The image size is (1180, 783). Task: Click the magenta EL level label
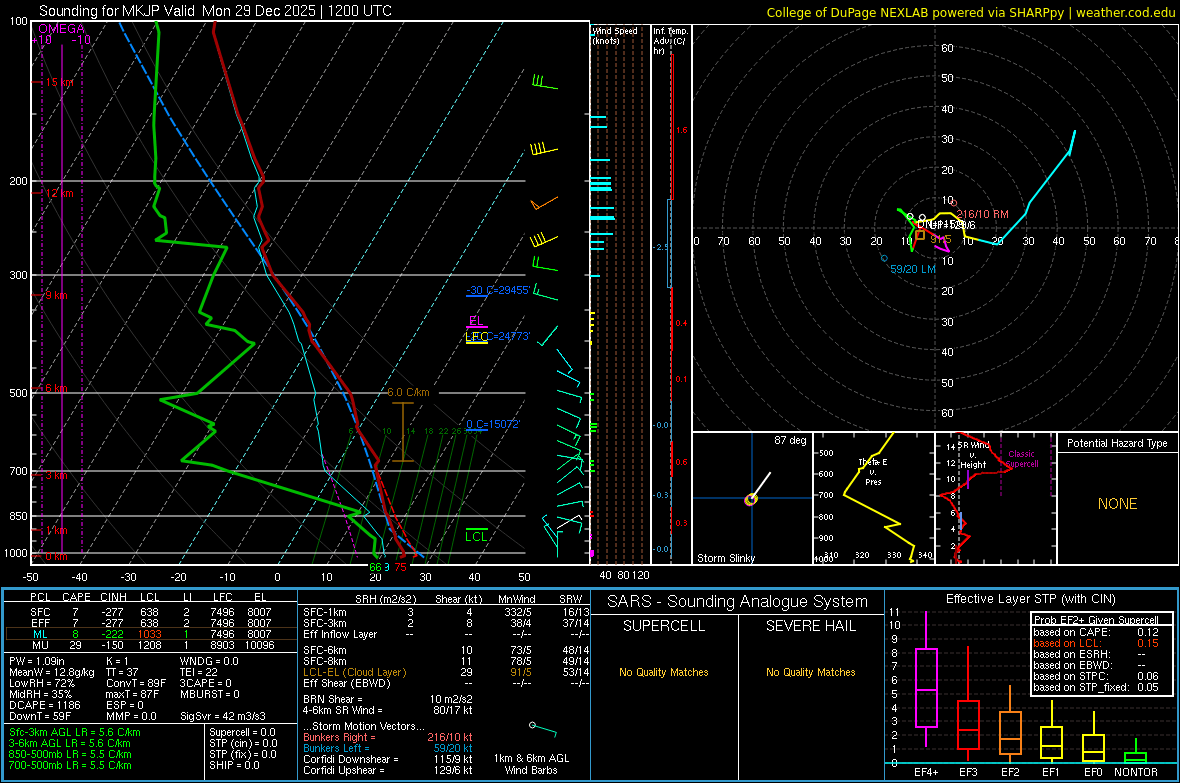pos(476,321)
